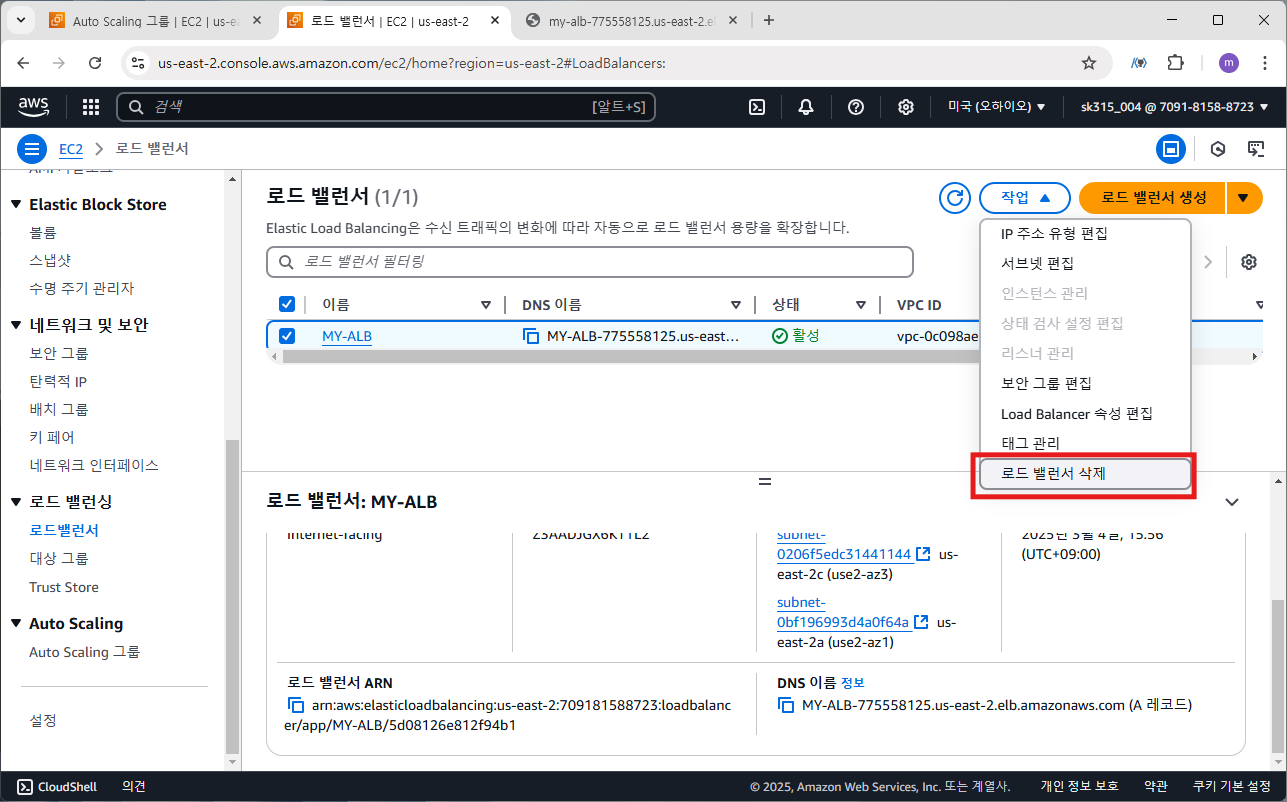The image size is (1287, 802).
Task: Open table preferences gear icon
Action: click(1249, 262)
